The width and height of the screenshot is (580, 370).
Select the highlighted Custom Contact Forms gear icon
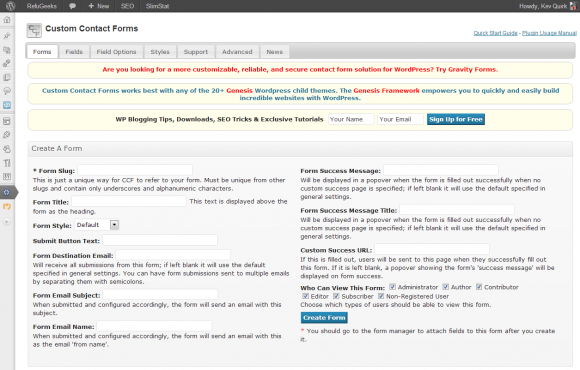tap(7, 192)
